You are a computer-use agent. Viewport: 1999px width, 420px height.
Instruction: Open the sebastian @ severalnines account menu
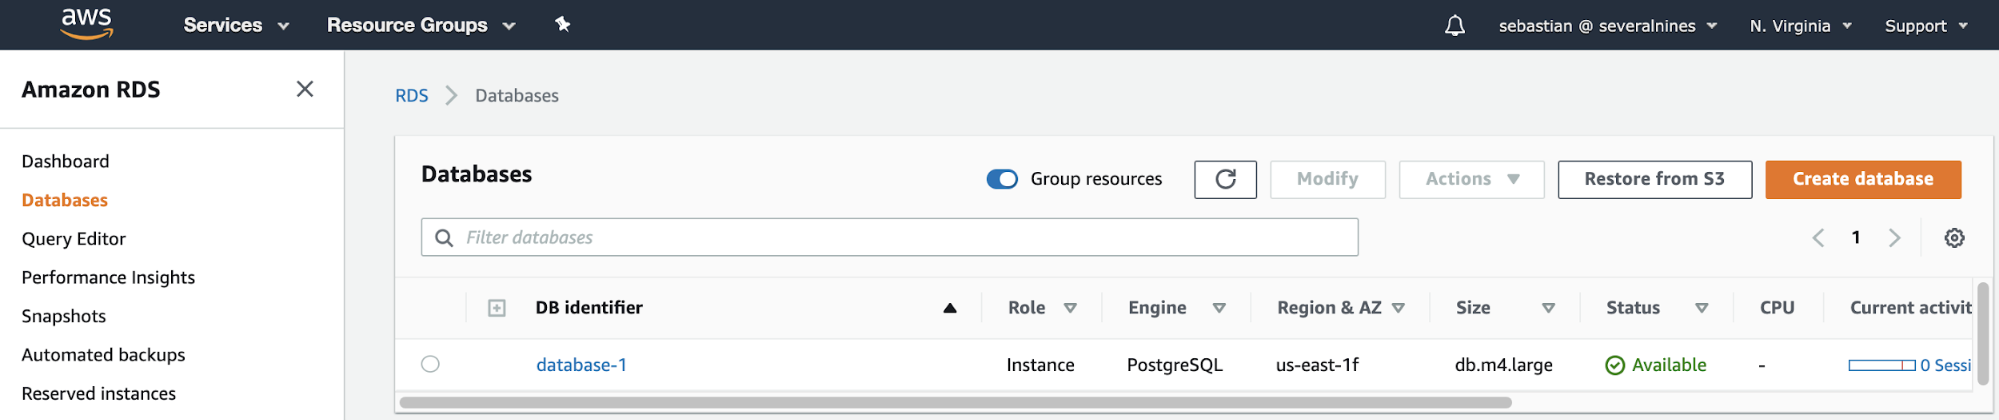pyautogui.click(x=1607, y=26)
